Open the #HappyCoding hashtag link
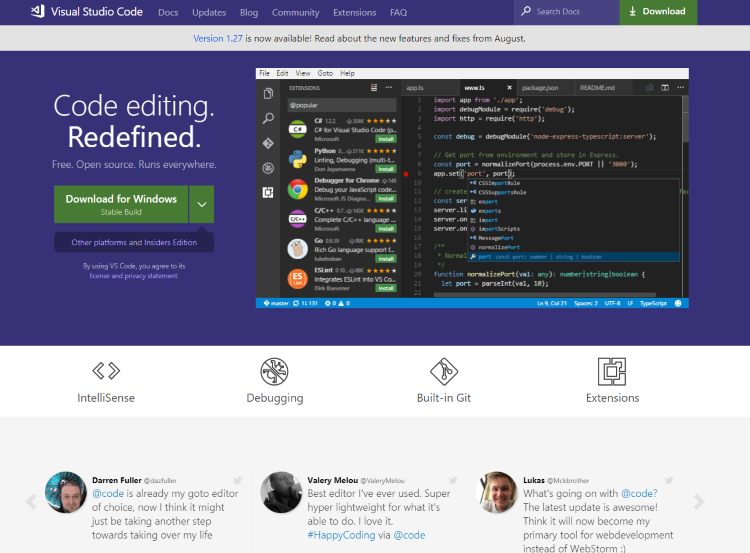 pyautogui.click(x=341, y=535)
